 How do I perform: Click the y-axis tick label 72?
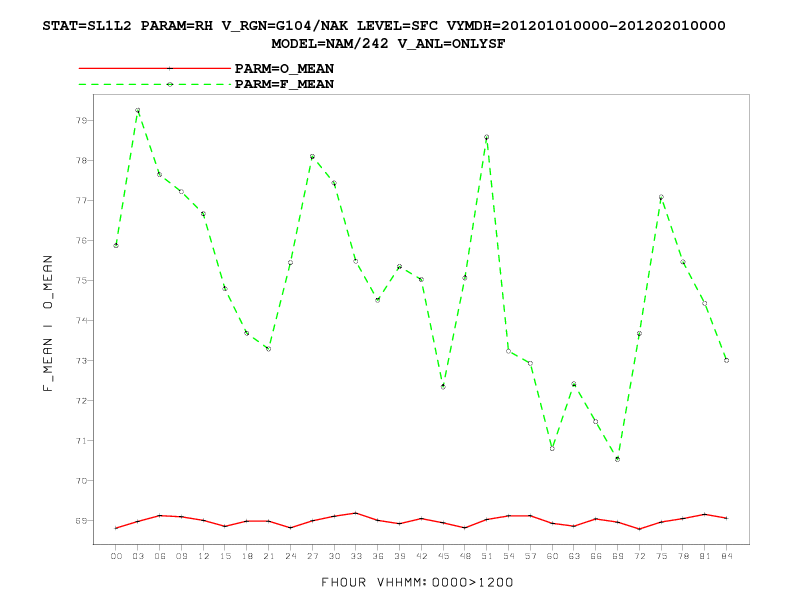[x=81, y=400]
